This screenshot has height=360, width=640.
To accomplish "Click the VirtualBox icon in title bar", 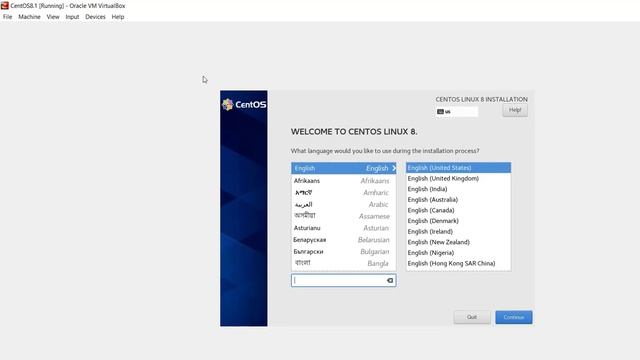I will 5,6.
